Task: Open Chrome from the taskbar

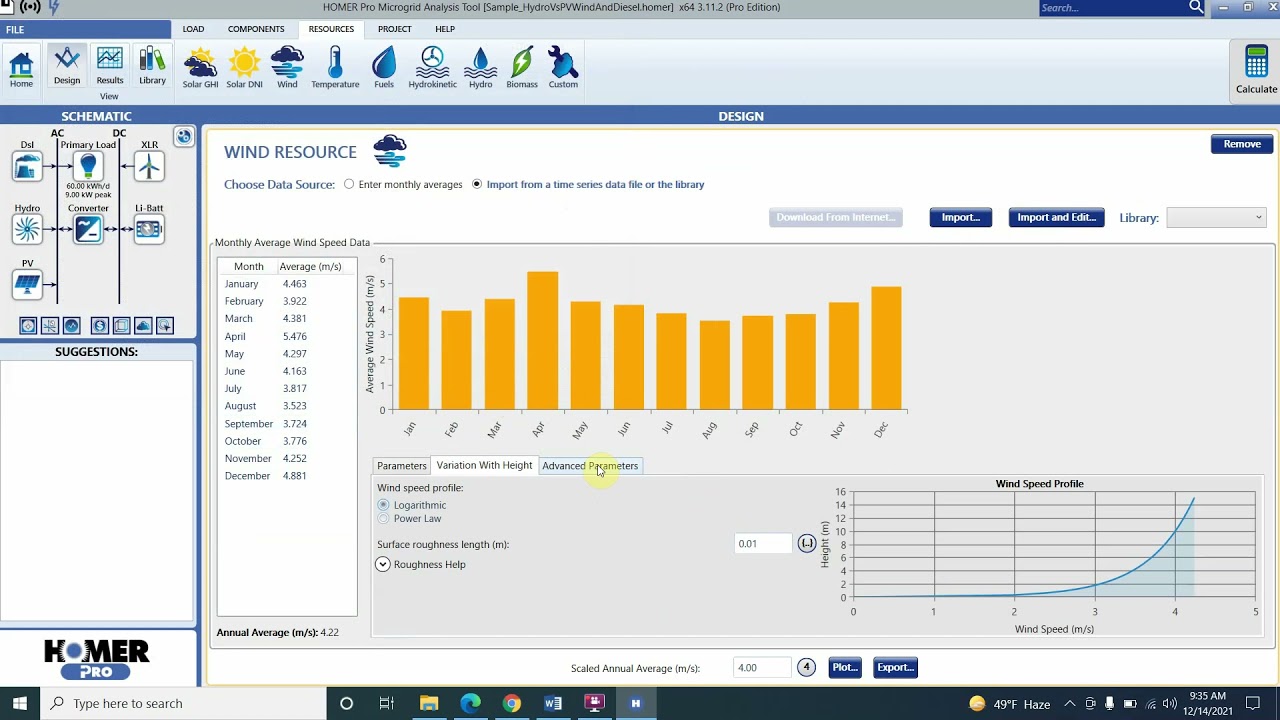Action: [x=511, y=703]
